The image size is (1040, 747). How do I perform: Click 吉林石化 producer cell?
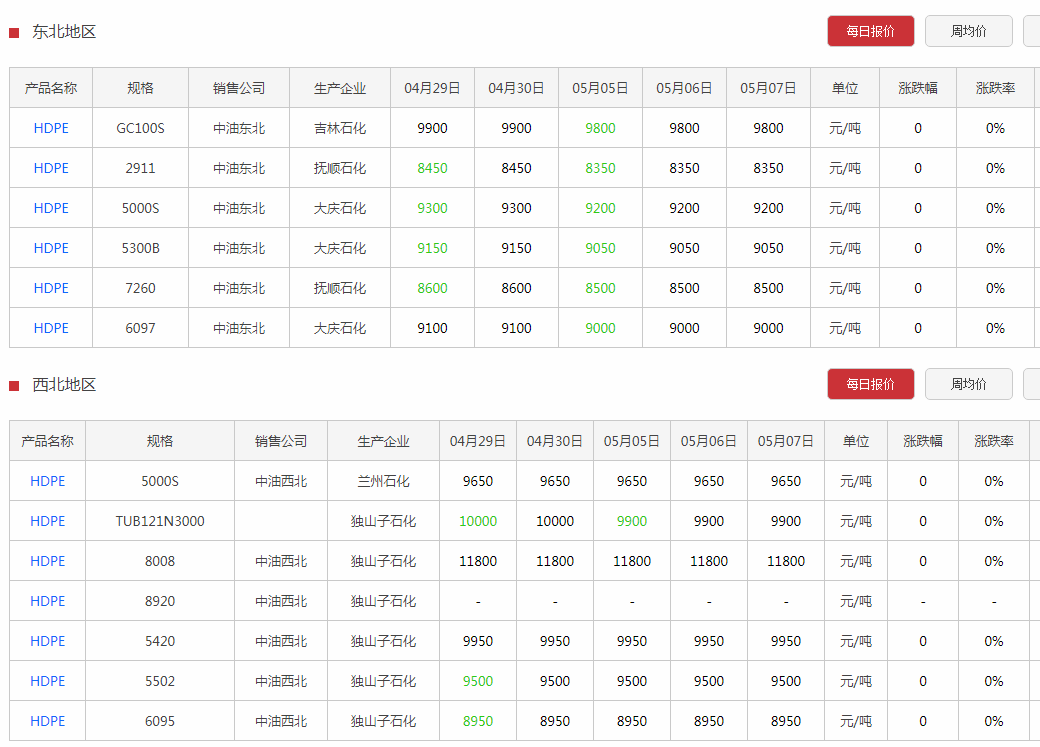coord(340,128)
